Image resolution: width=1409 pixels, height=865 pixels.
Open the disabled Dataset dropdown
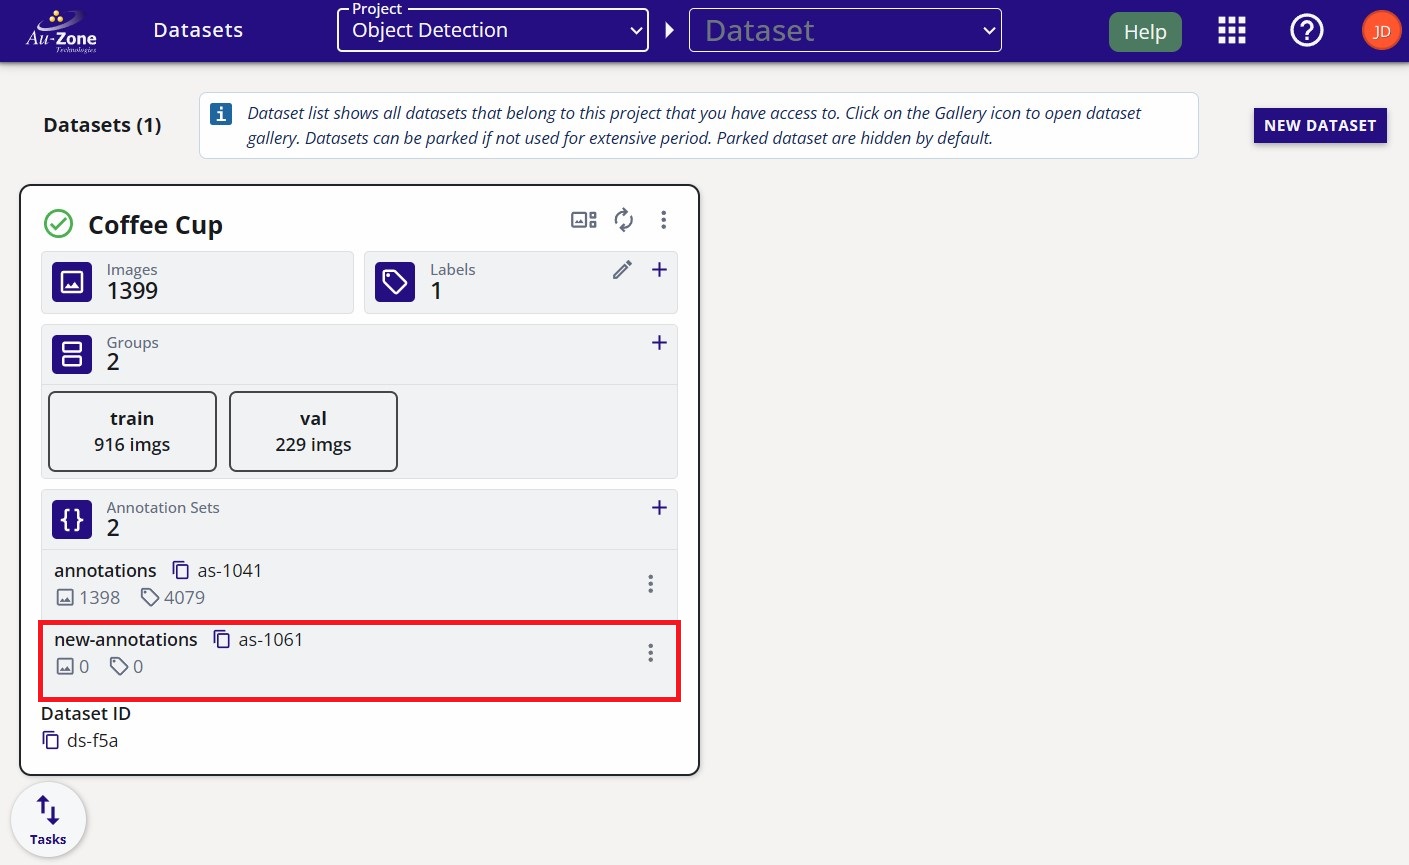pos(844,30)
